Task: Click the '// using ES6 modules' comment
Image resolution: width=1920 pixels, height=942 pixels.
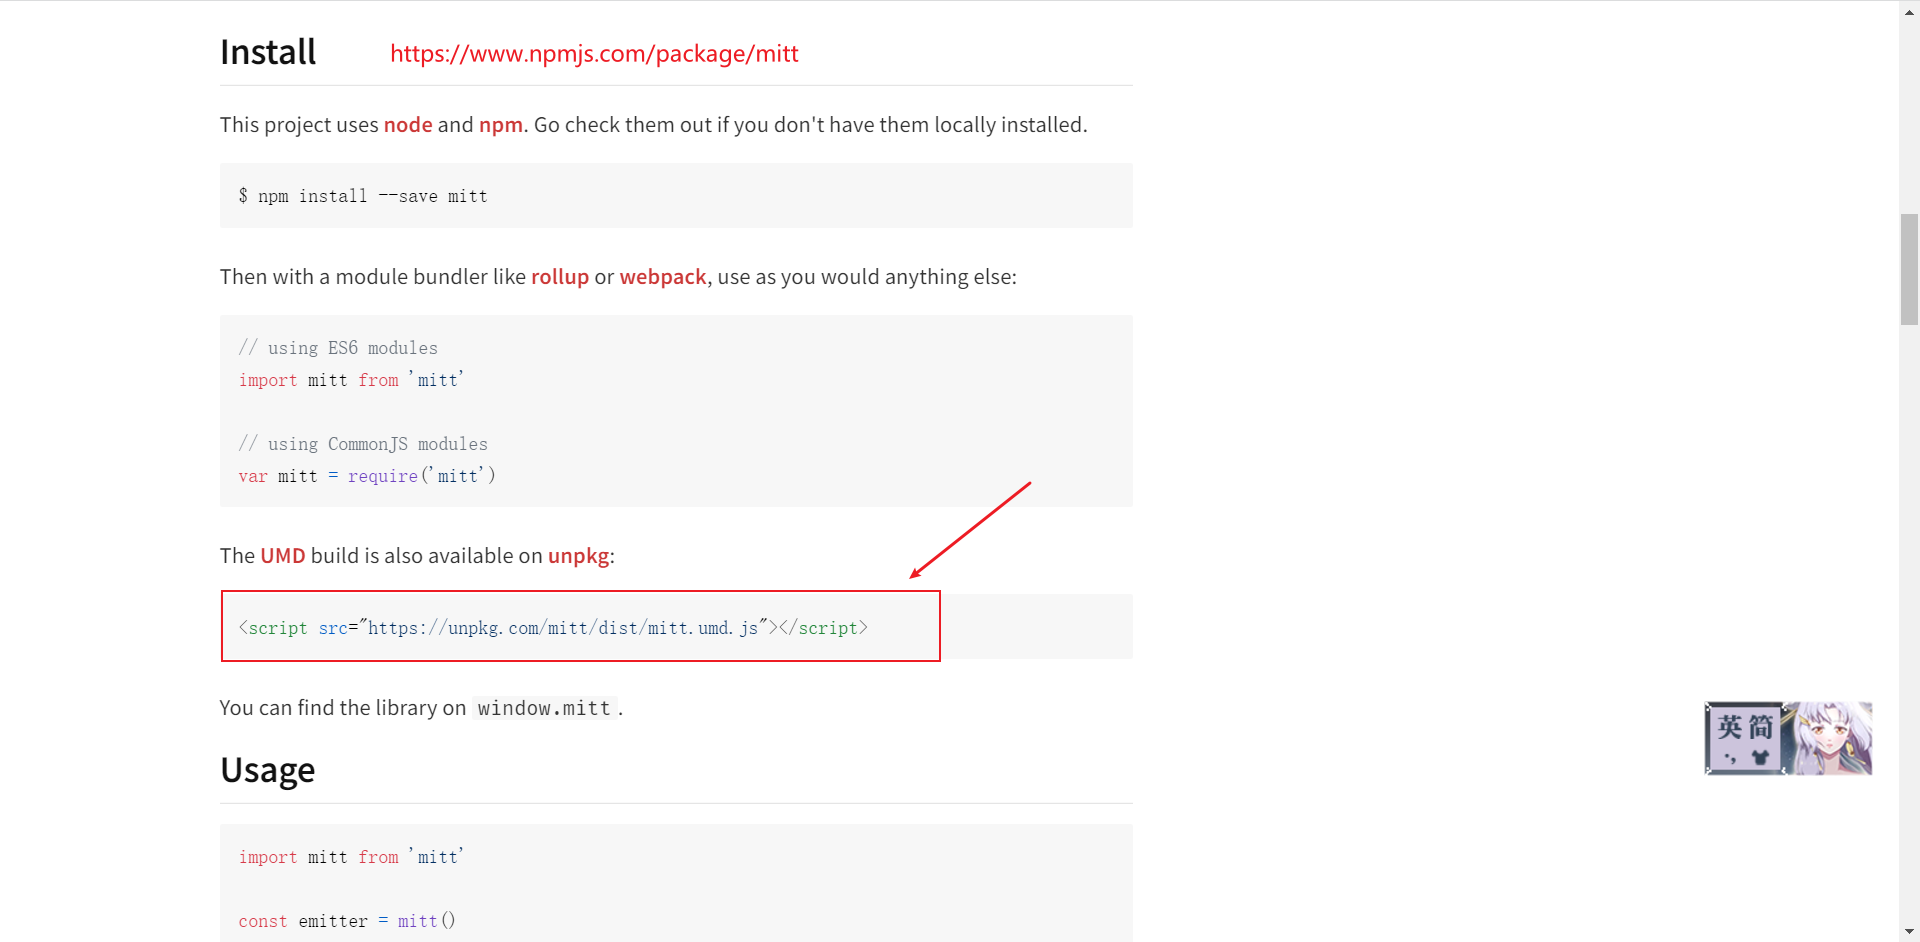Action: (x=338, y=348)
